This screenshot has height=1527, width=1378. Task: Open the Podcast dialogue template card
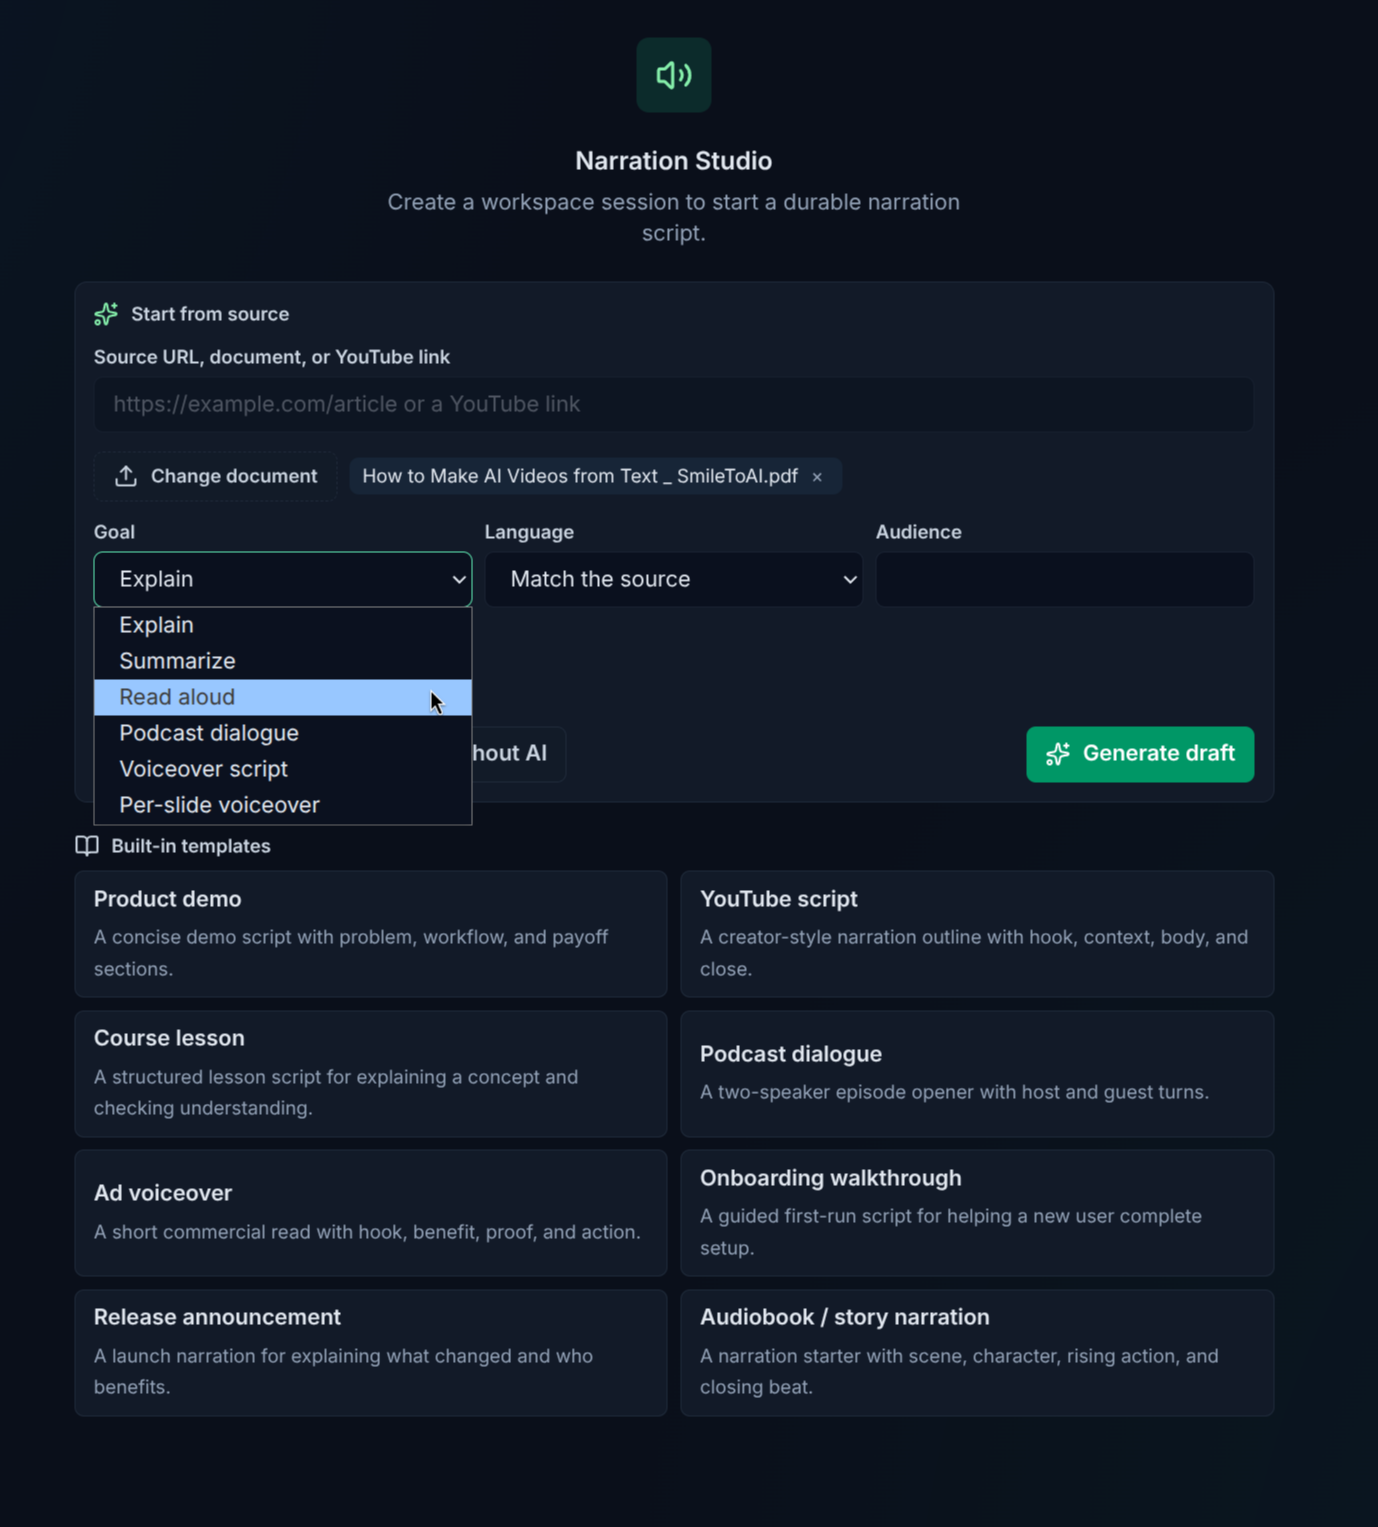tap(977, 1074)
